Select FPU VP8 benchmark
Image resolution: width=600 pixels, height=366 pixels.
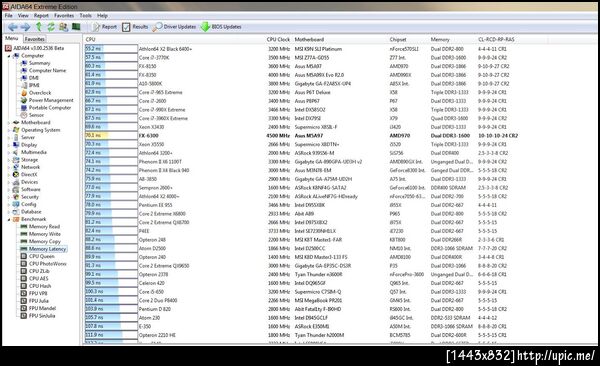pos(34,294)
